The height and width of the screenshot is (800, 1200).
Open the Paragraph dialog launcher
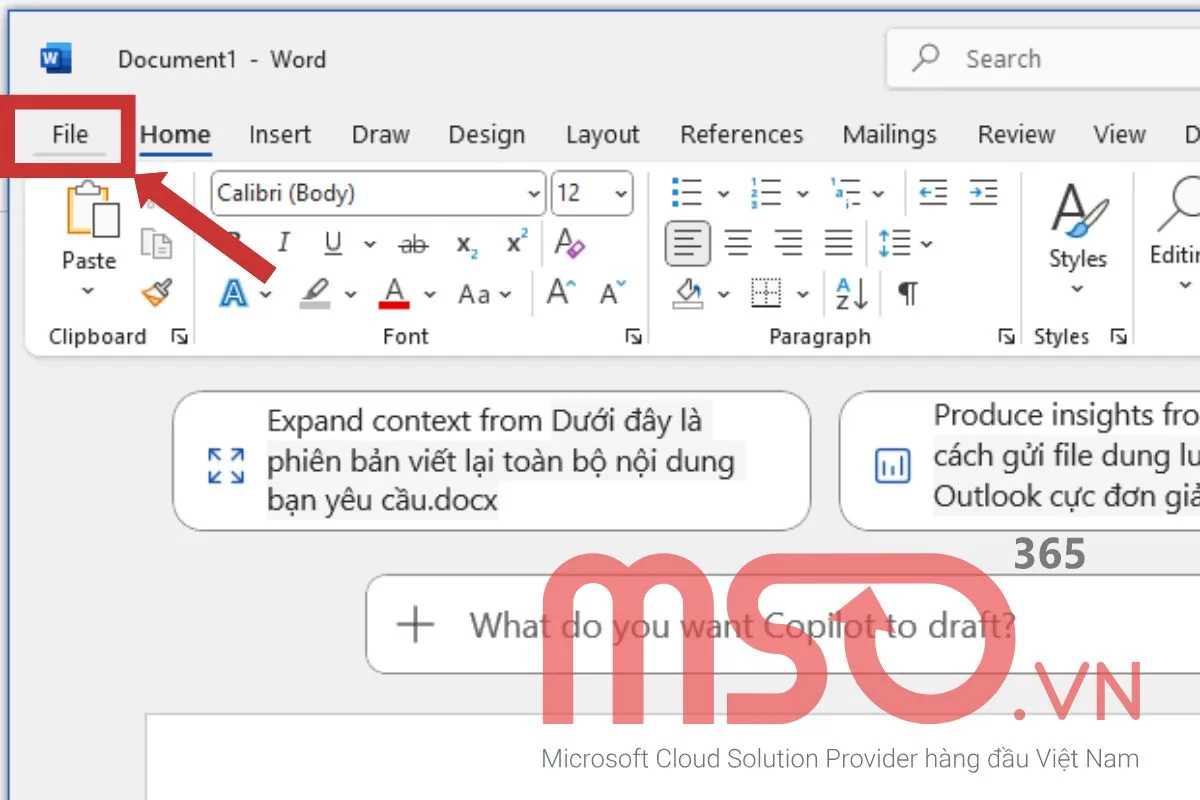1006,337
